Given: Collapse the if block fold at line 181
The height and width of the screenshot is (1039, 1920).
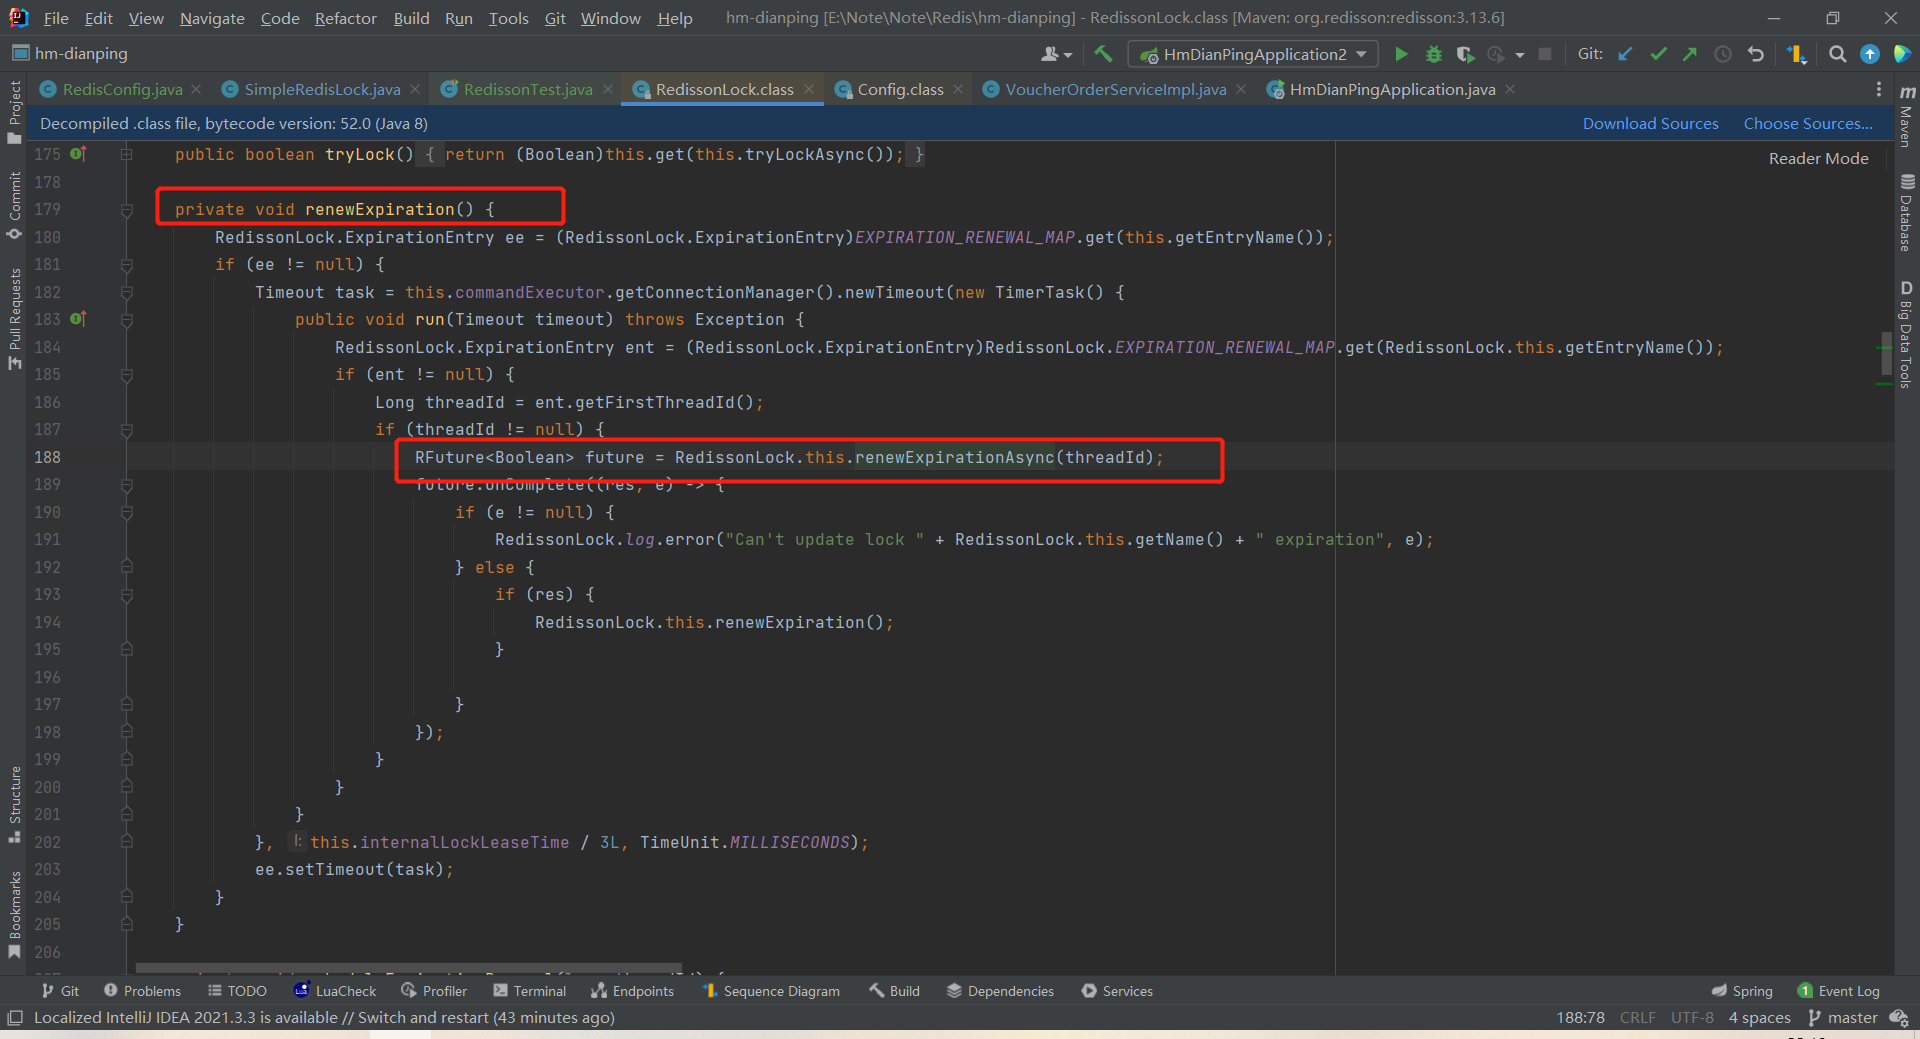Looking at the screenshot, I should click(x=127, y=265).
